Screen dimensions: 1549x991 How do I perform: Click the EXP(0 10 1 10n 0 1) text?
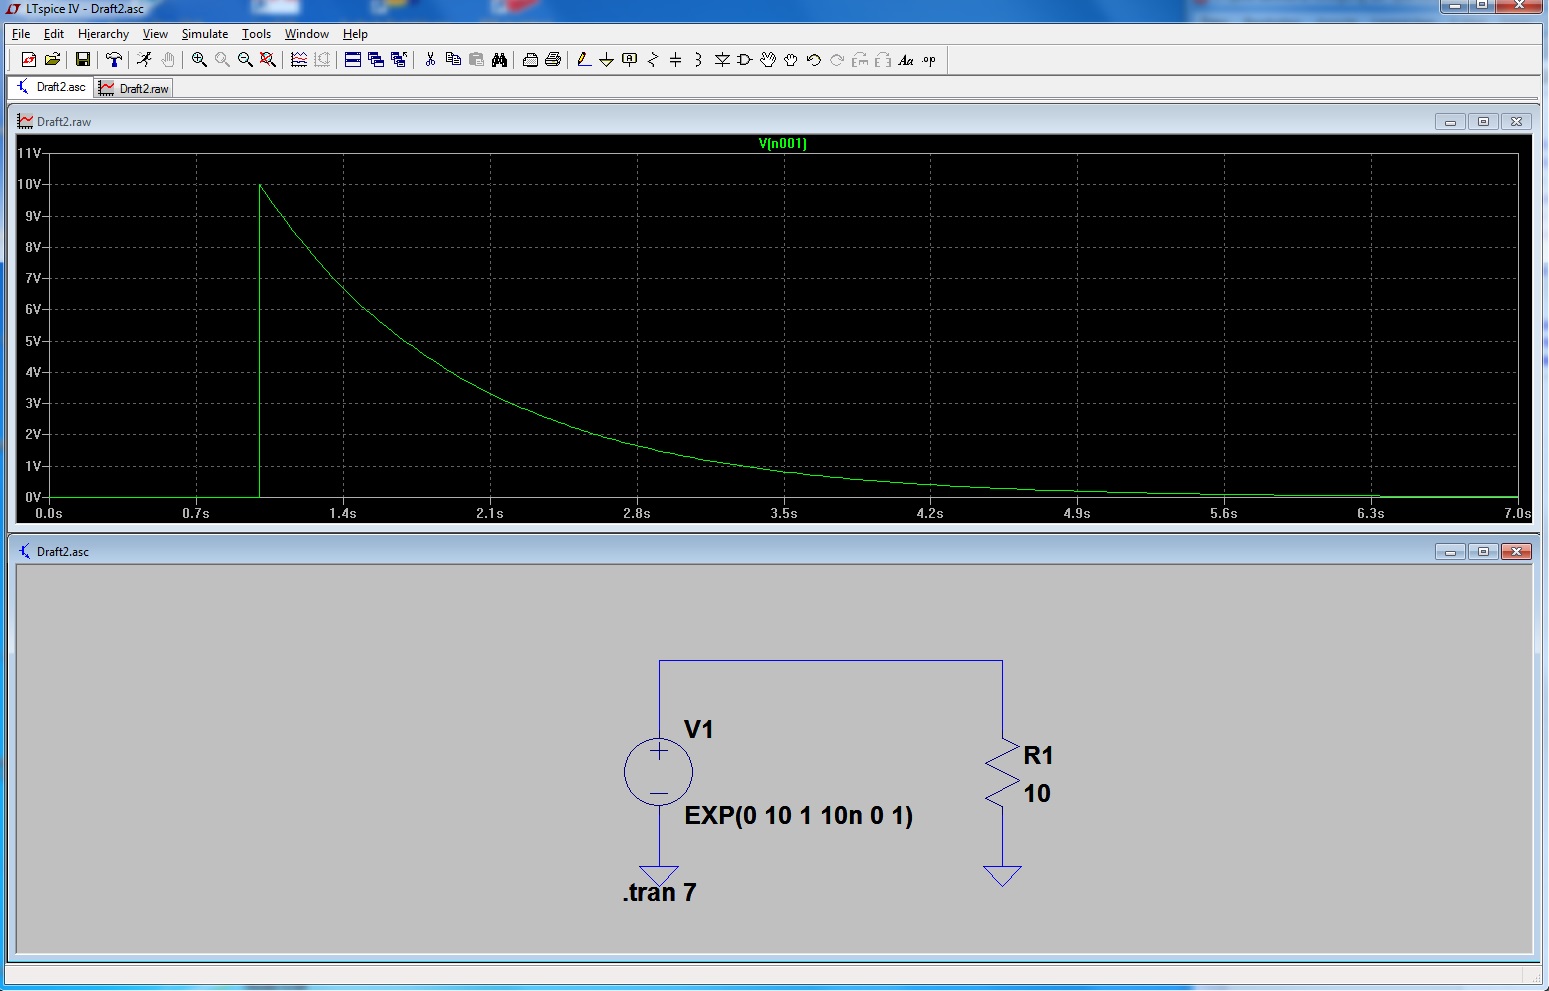[x=798, y=816]
